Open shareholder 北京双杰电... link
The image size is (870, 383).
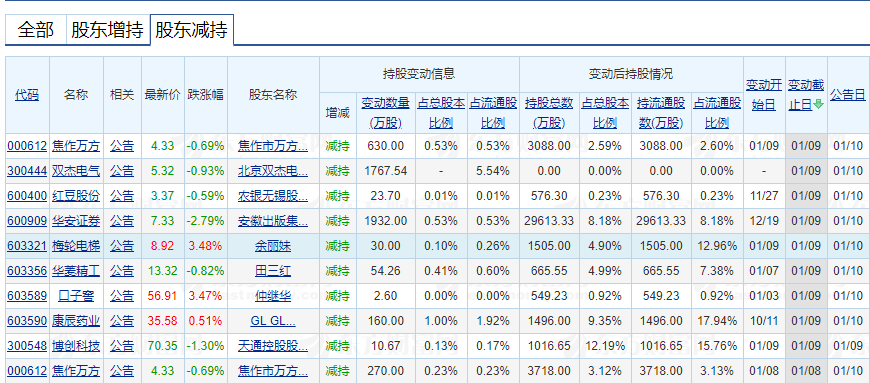(x=273, y=171)
